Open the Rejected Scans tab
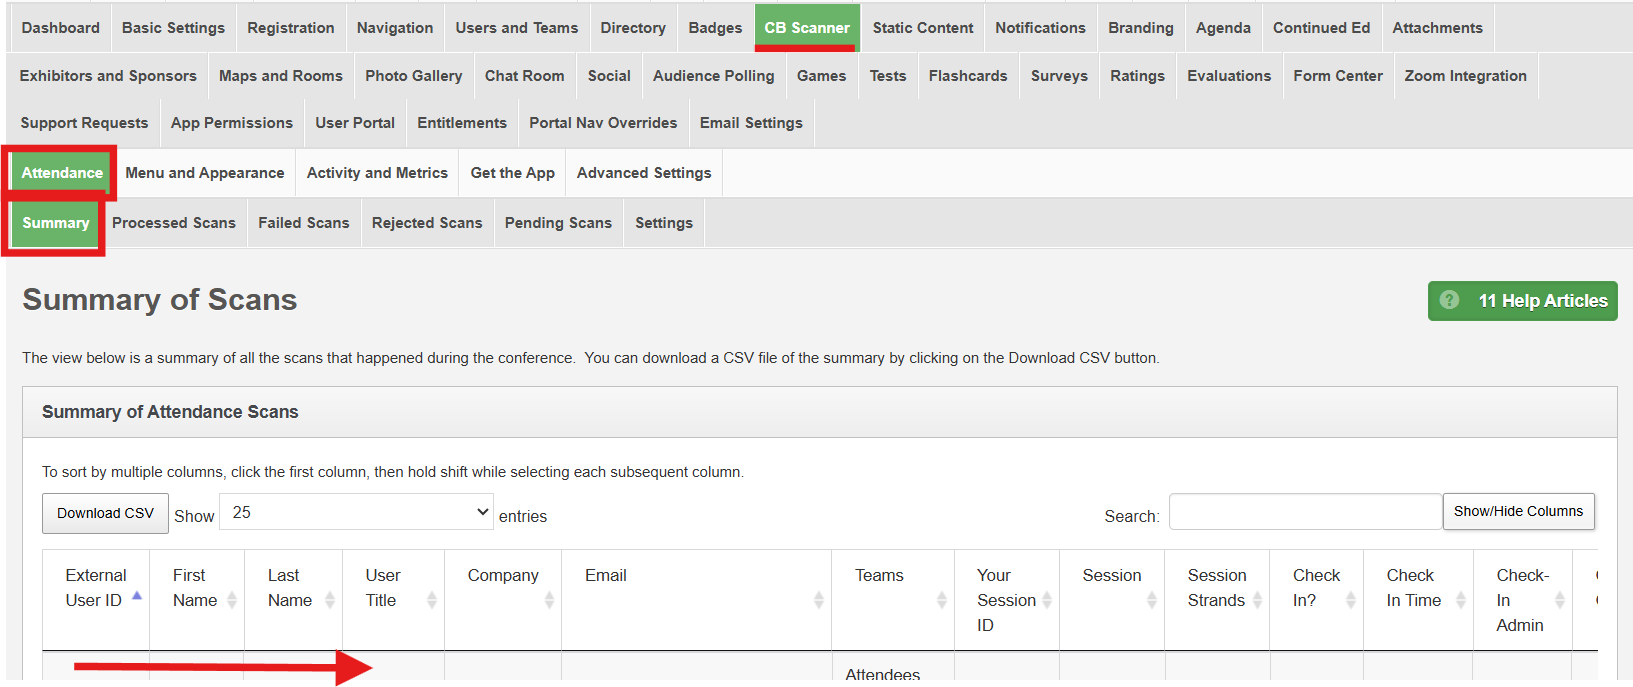Image resolution: width=1633 pixels, height=687 pixels. point(427,223)
